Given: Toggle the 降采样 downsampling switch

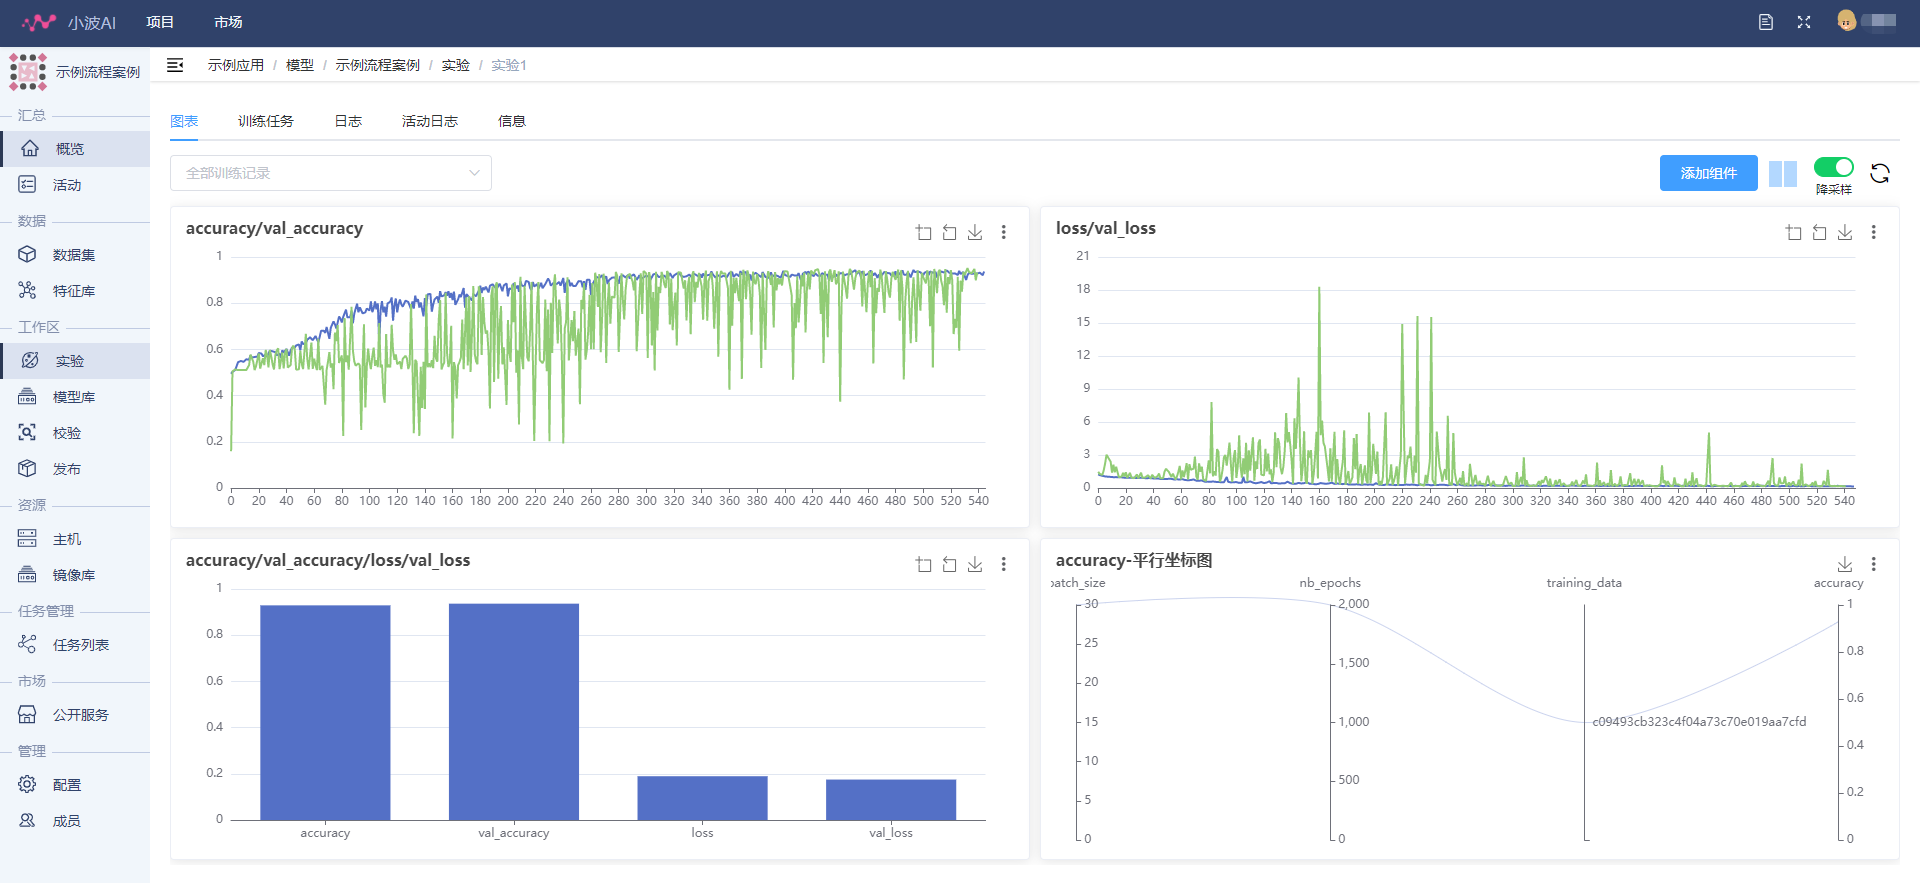Looking at the screenshot, I should tap(1834, 167).
